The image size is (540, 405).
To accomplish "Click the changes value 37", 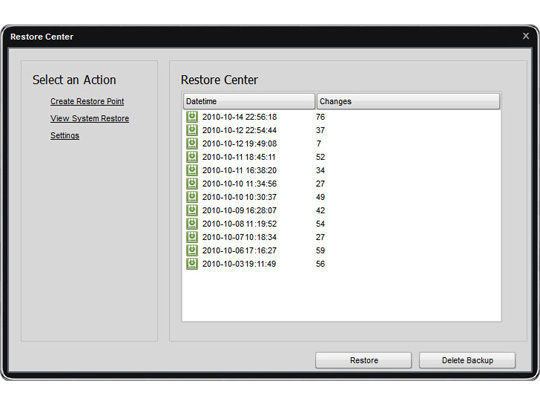I will coord(320,130).
